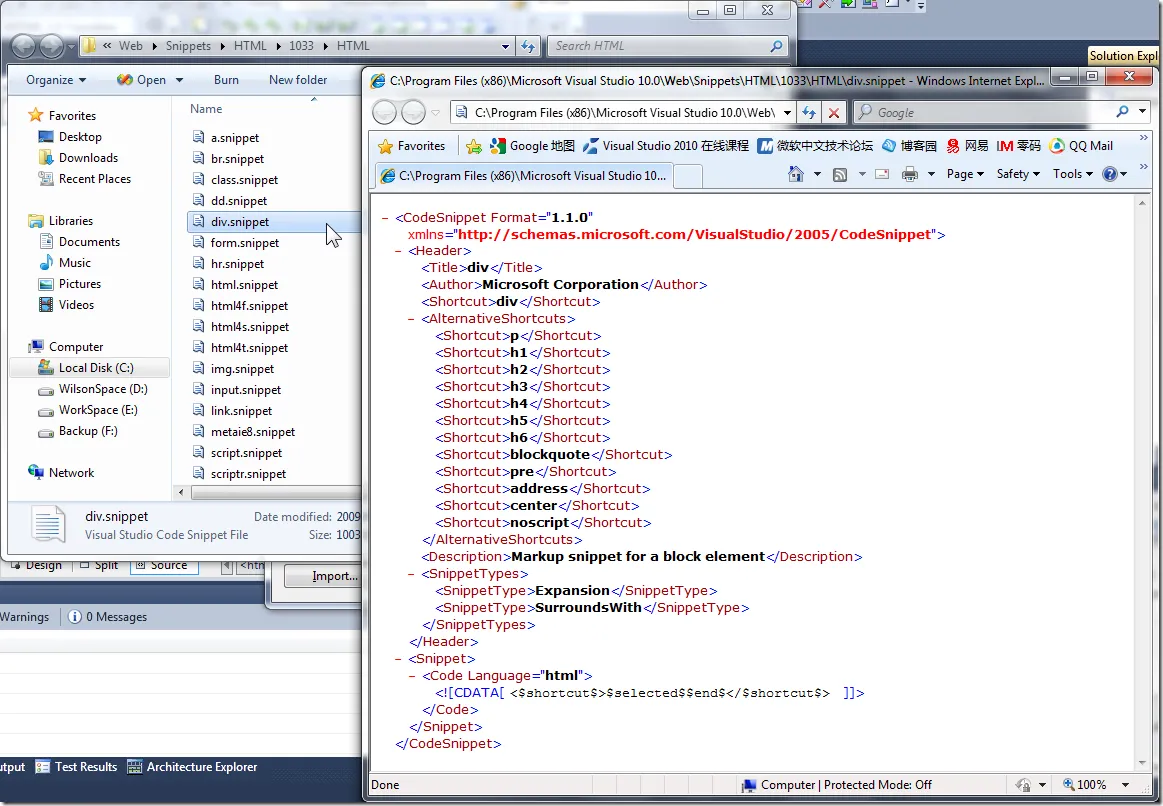Expand the Organize menu in Explorer
The image size is (1163, 806).
click(56, 80)
